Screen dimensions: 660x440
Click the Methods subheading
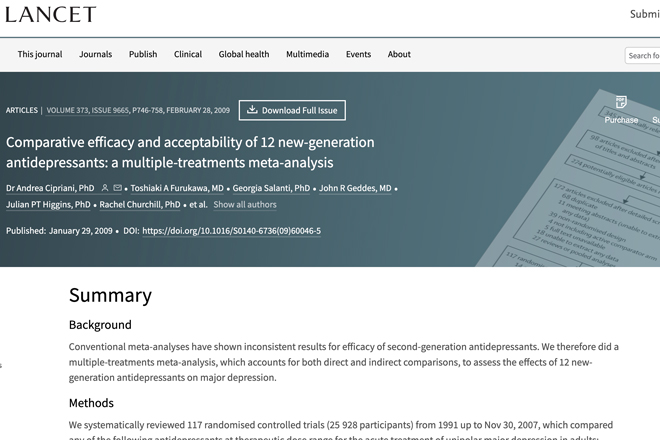(x=91, y=403)
